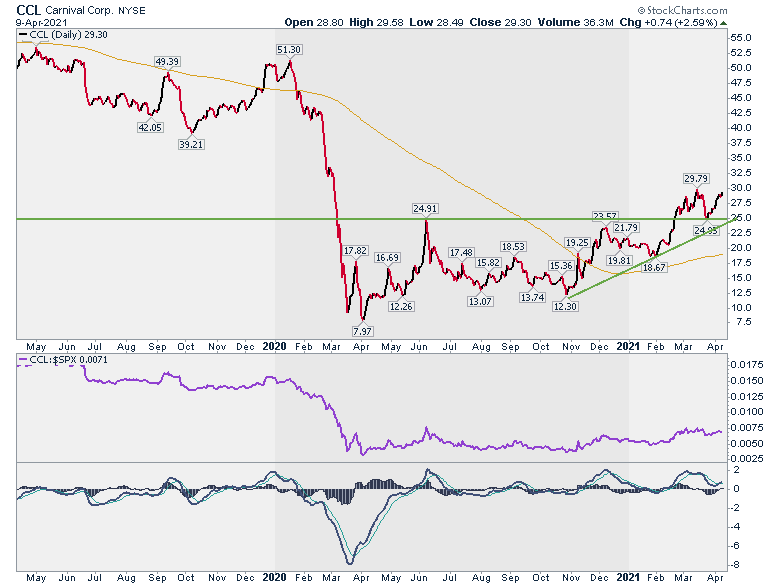The width and height of the screenshot is (780, 586).
Task: Click the 2021 label under the price chart
Action: pos(628,346)
